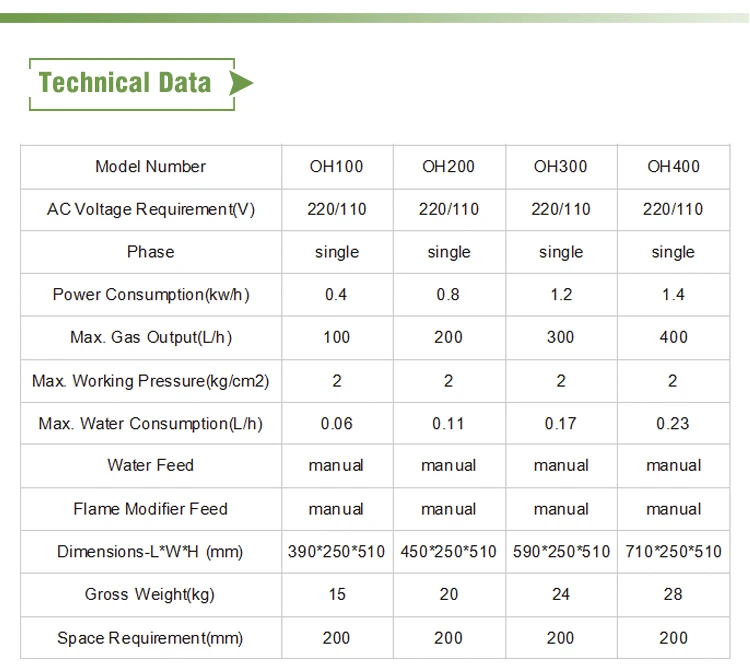
Task: Click the OH100 column header
Action: (x=337, y=167)
